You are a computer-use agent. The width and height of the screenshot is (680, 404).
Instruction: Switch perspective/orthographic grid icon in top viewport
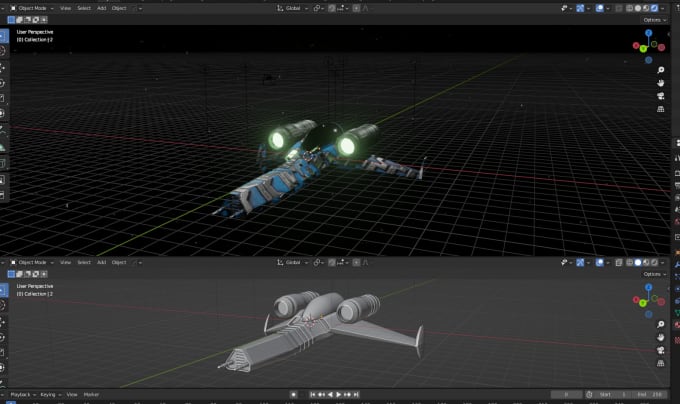coord(660,109)
